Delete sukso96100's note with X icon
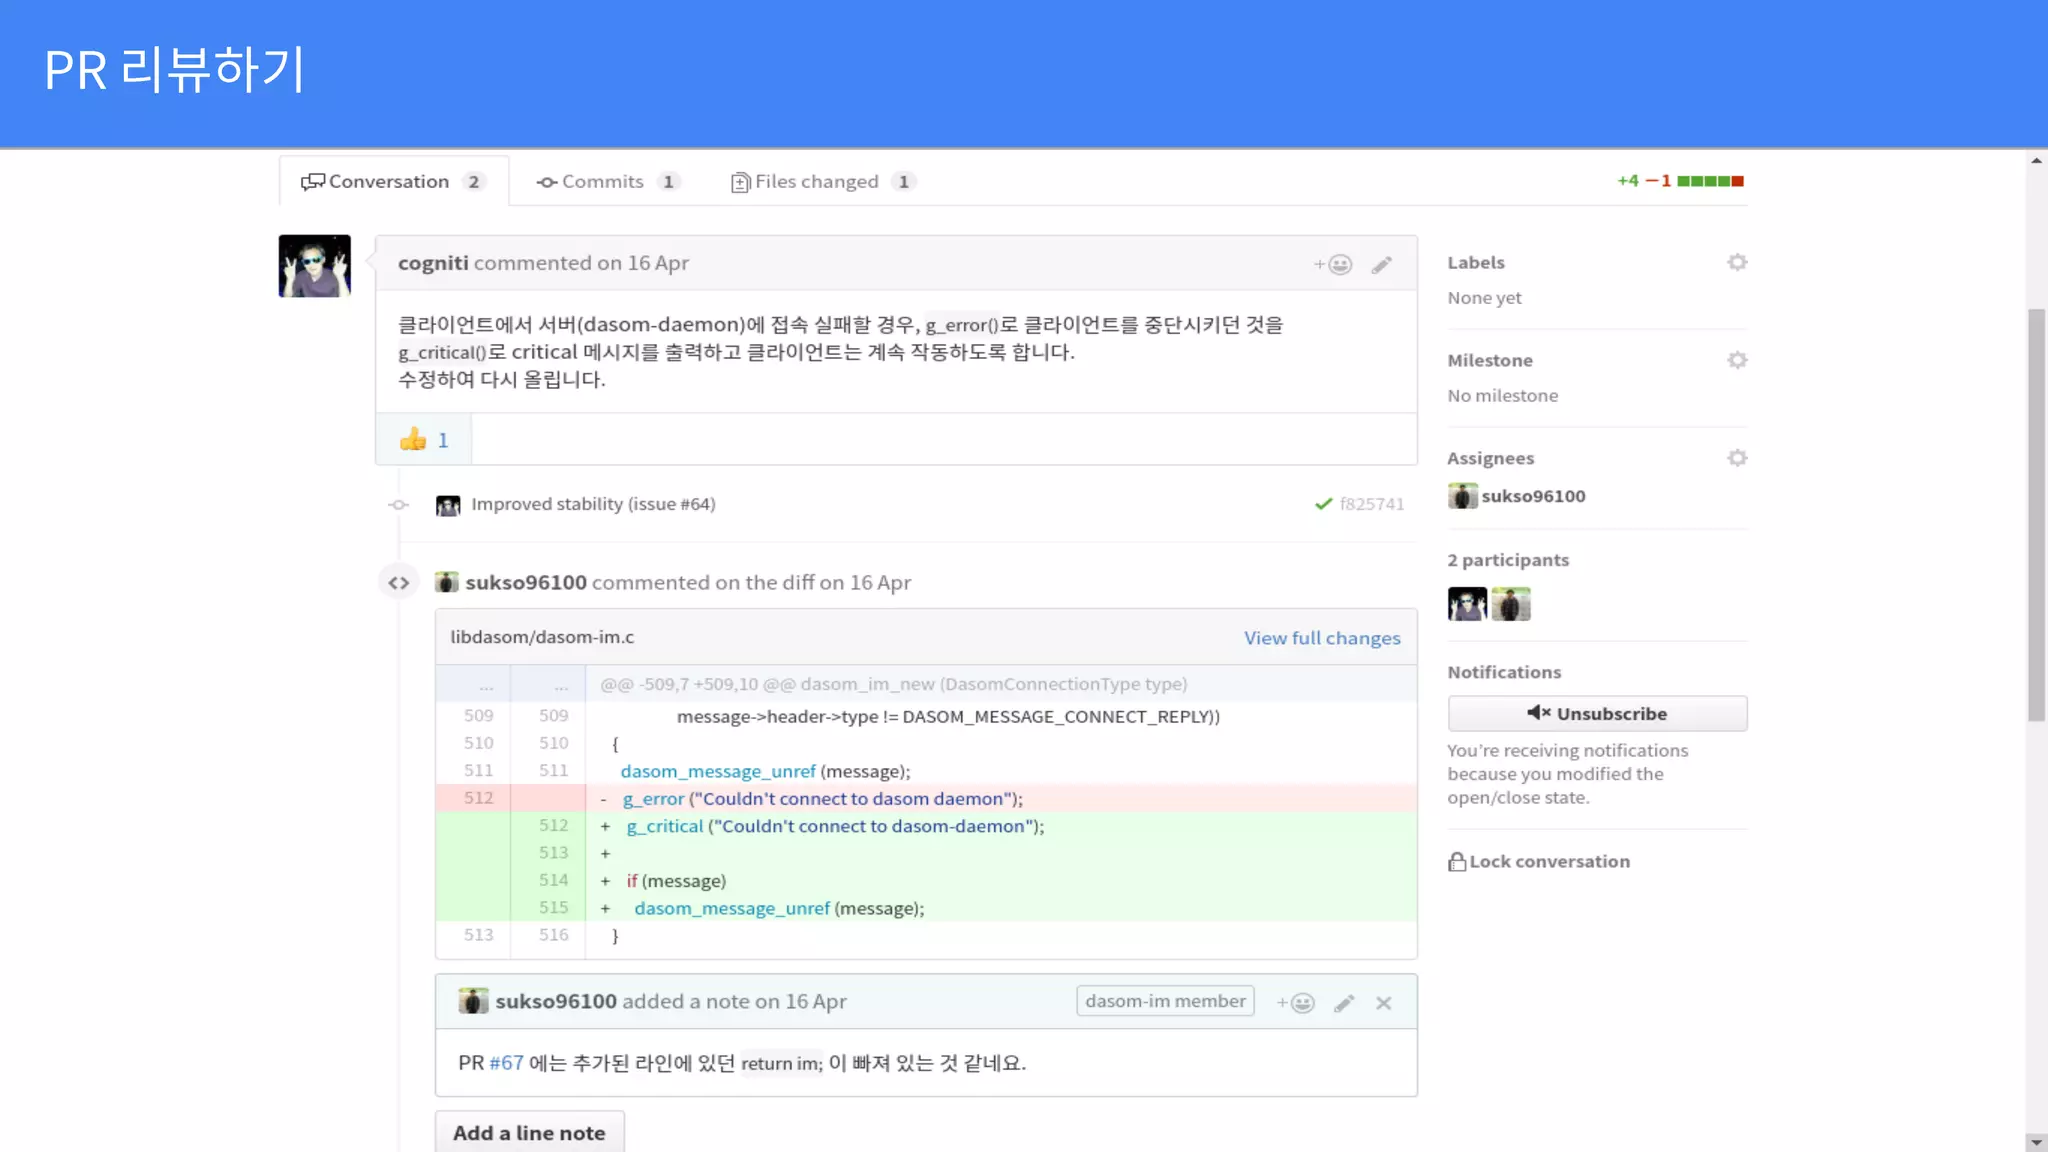The height and width of the screenshot is (1152, 2048). tap(1383, 1003)
